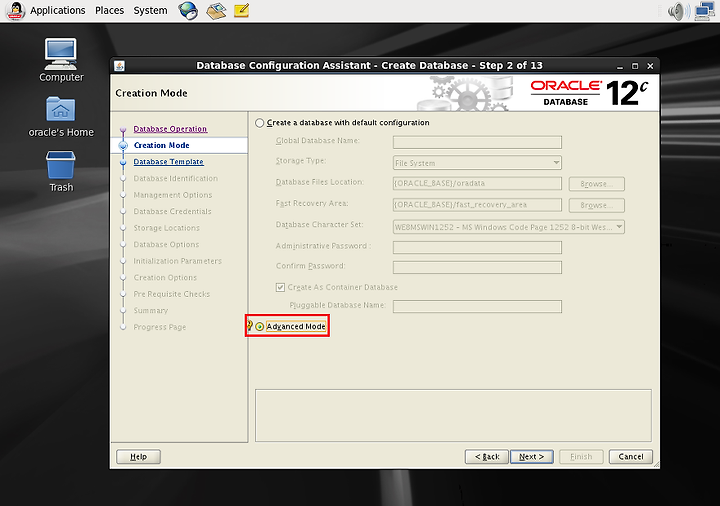
Task: Click the Database Credentials step
Action: click(x=172, y=211)
